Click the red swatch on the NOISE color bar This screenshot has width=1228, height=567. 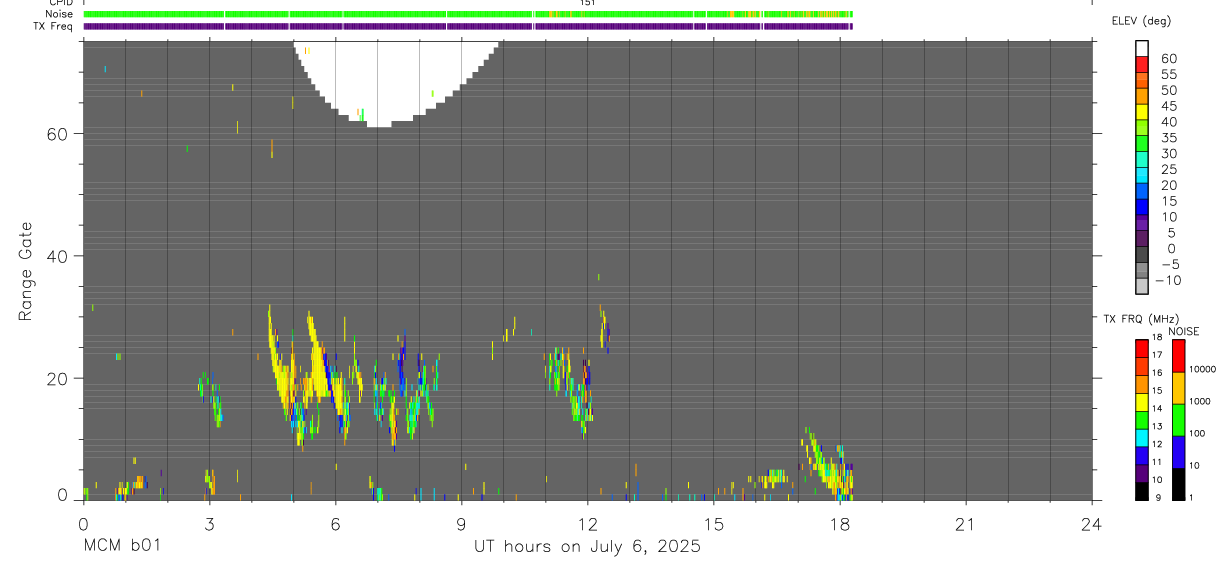(1178, 356)
